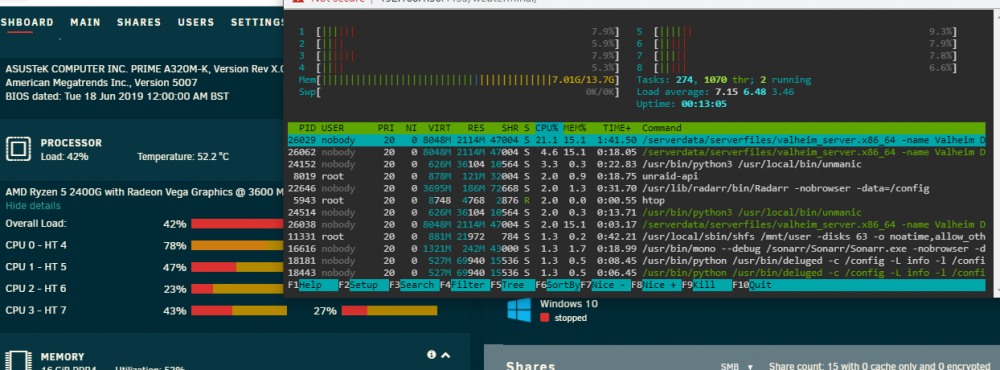The height and width of the screenshot is (370, 1000).
Task: Click F9 Kill in htop
Action: [707, 285]
